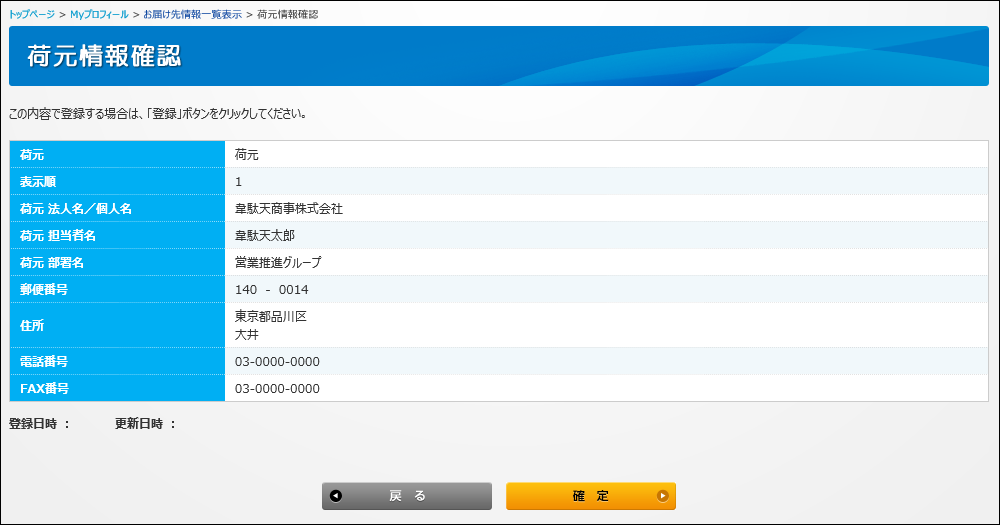
Task: Click address text 東京都品川区
Action: click(x=270, y=316)
